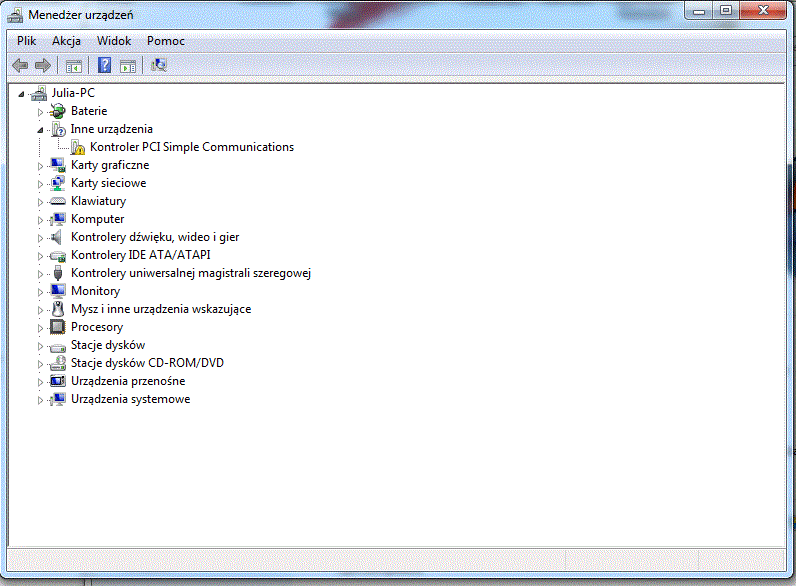The width and height of the screenshot is (796, 586).
Task: Click the Kontrolery IDE ATA/ATAPI icon
Action: (58, 255)
